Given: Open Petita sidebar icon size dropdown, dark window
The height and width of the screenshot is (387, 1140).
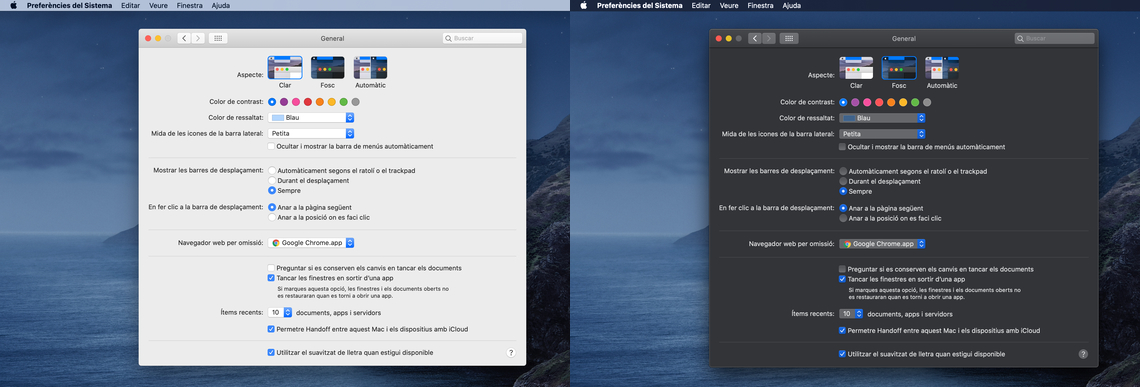Looking at the screenshot, I should pyautogui.click(x=882, y=134).
